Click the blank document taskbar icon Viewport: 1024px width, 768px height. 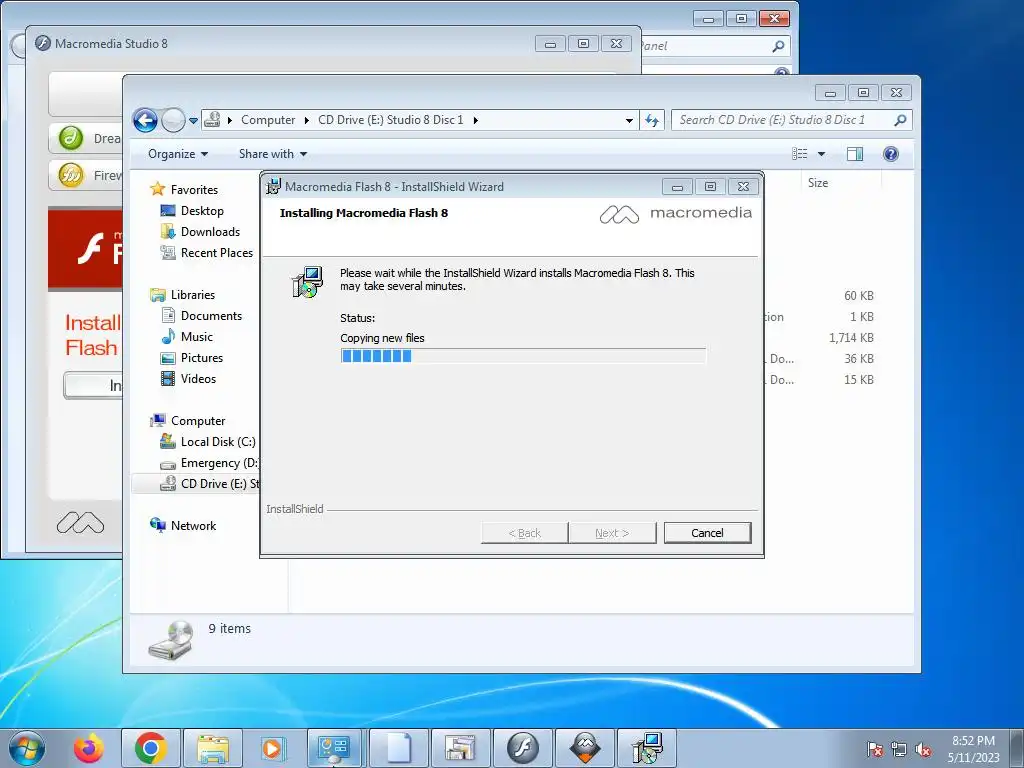coord(399,748)
